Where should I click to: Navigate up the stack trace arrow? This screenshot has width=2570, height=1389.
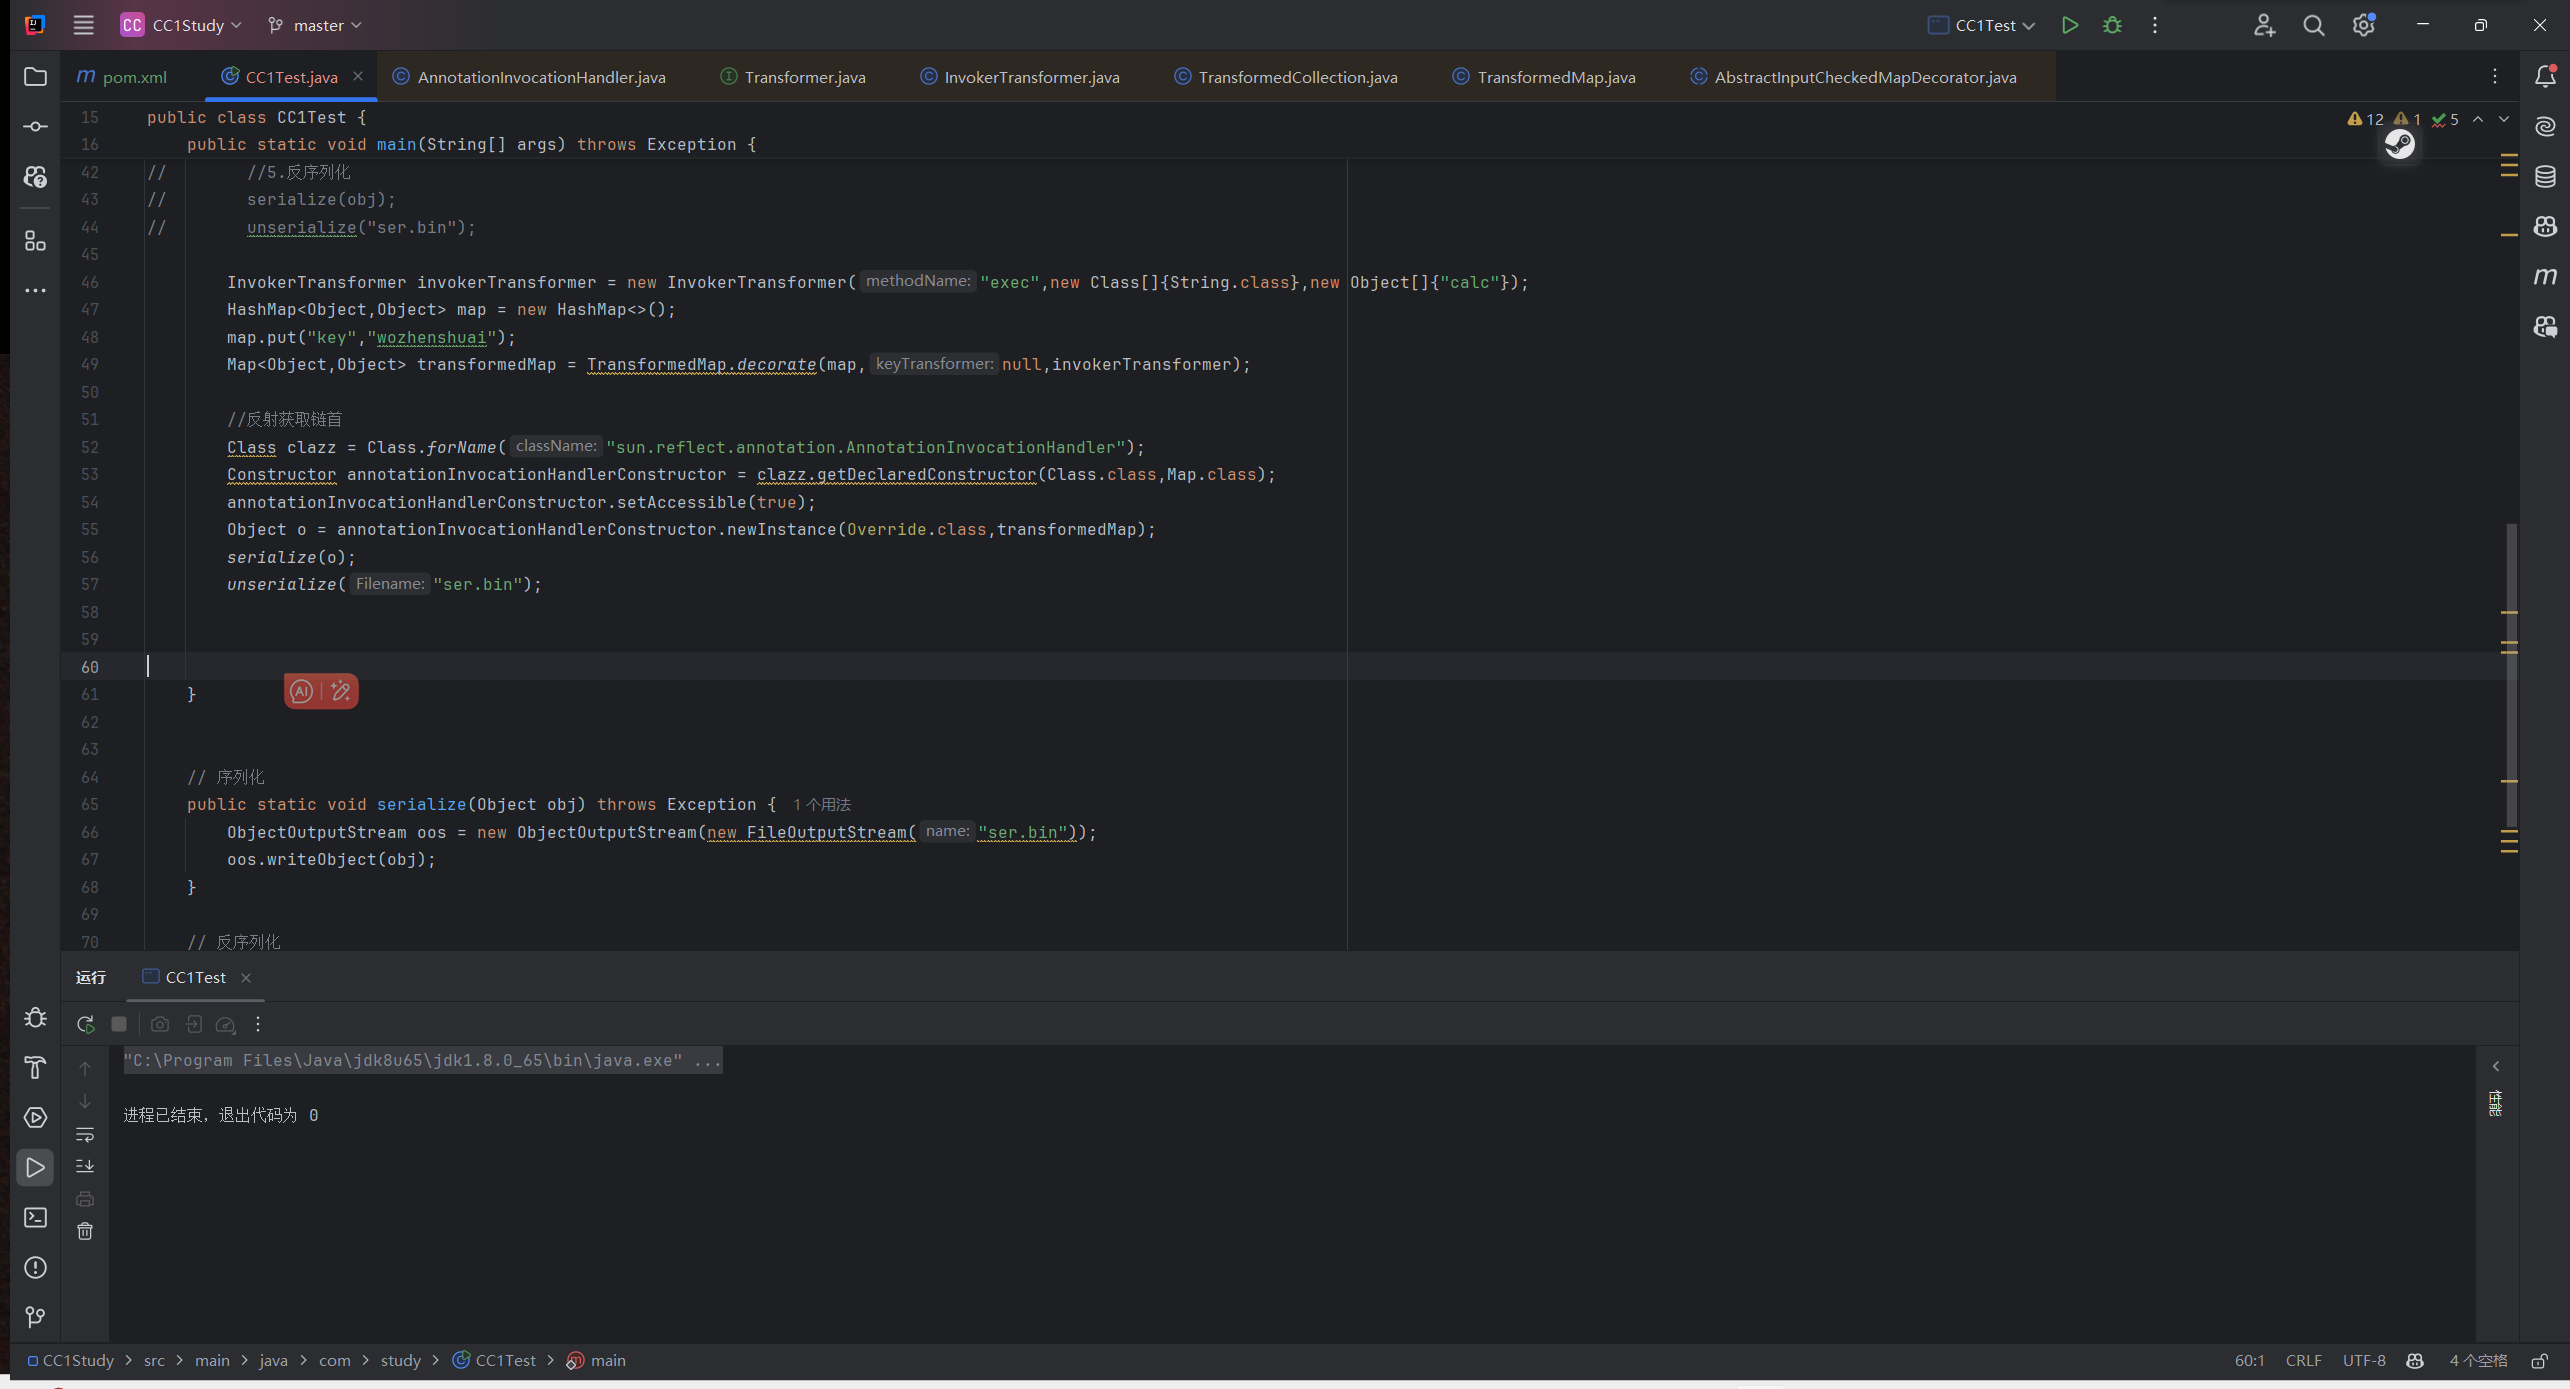85,1068
